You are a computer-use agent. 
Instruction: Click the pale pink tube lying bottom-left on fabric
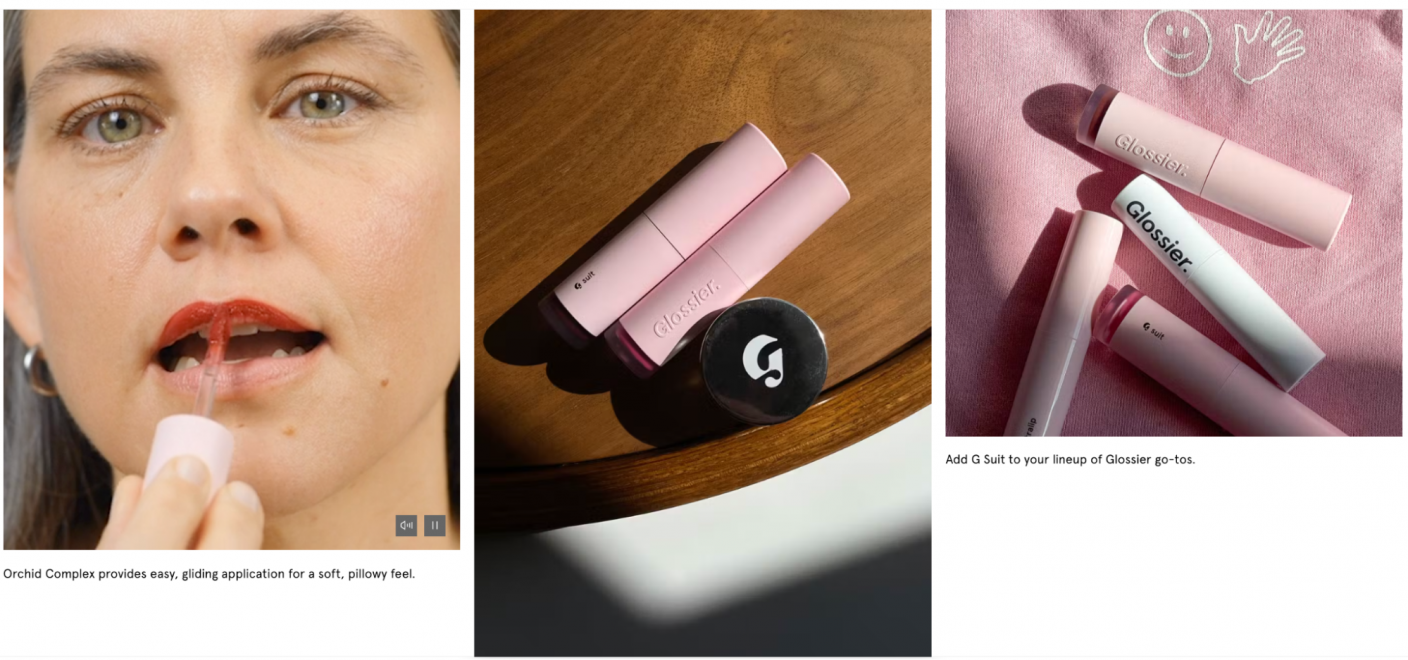click(x=1064, y=324)
